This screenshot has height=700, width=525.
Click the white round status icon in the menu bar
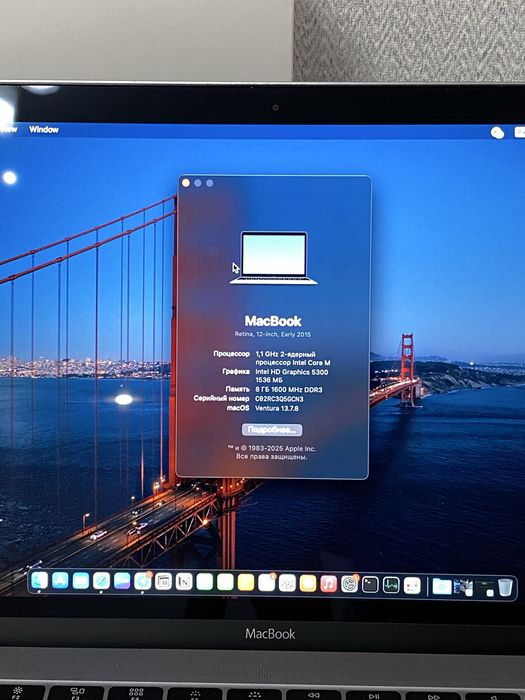pyautogui.click(x=497, y=133)
